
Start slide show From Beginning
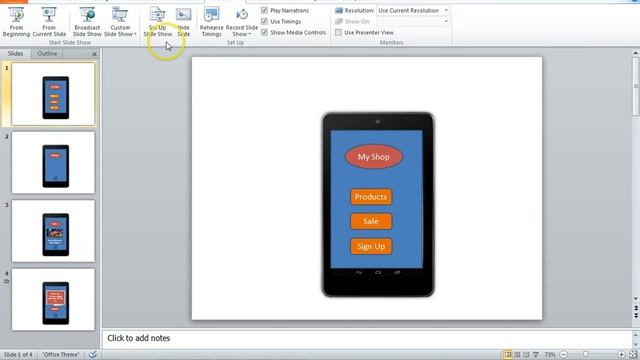(x=16, y=22)
